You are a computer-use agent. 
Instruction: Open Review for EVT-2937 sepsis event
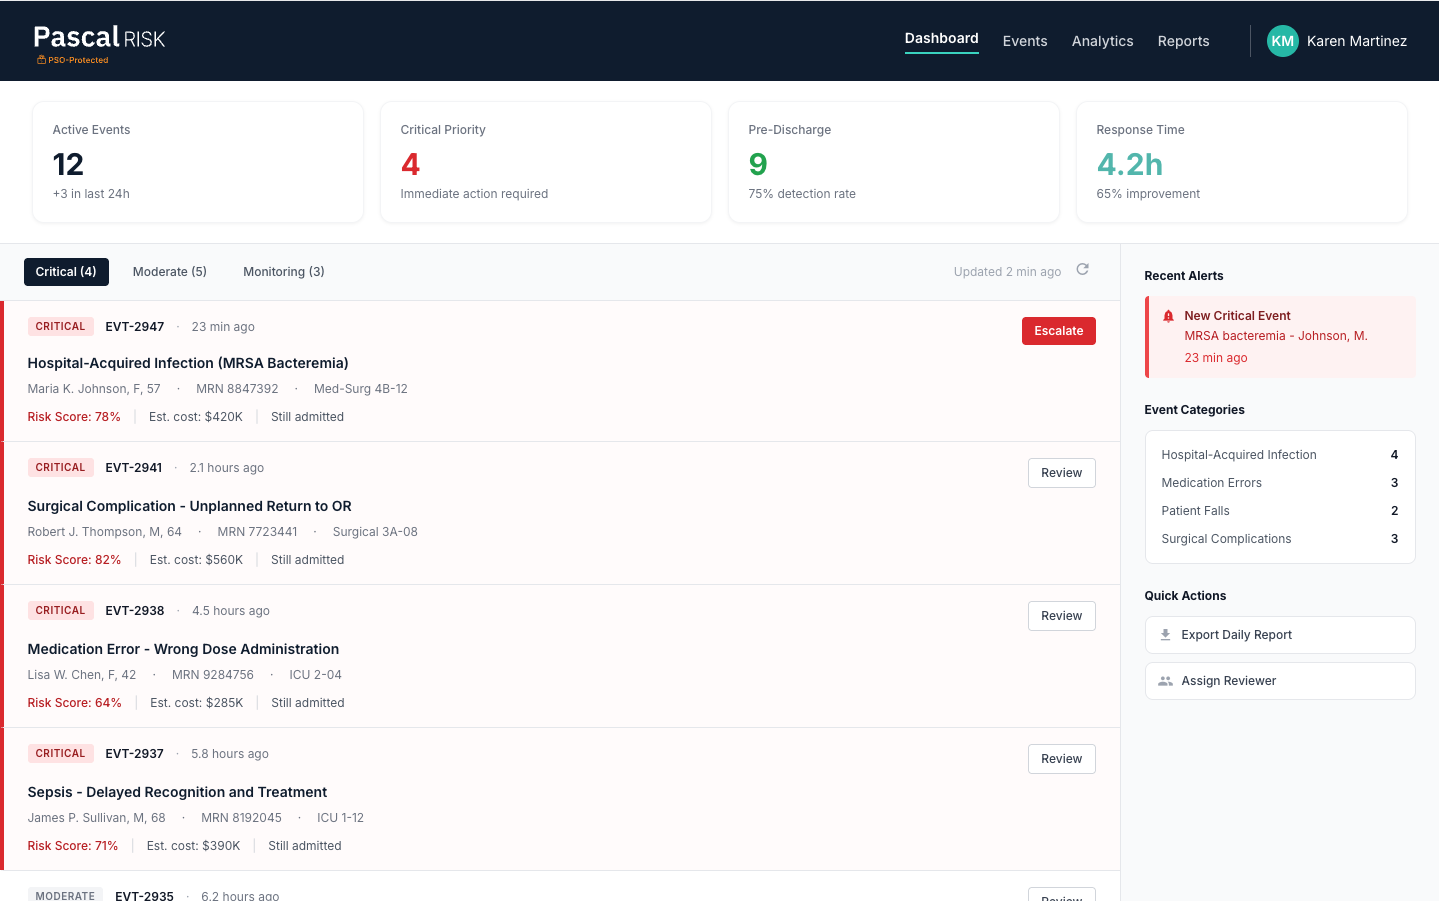coord(1062,759)
